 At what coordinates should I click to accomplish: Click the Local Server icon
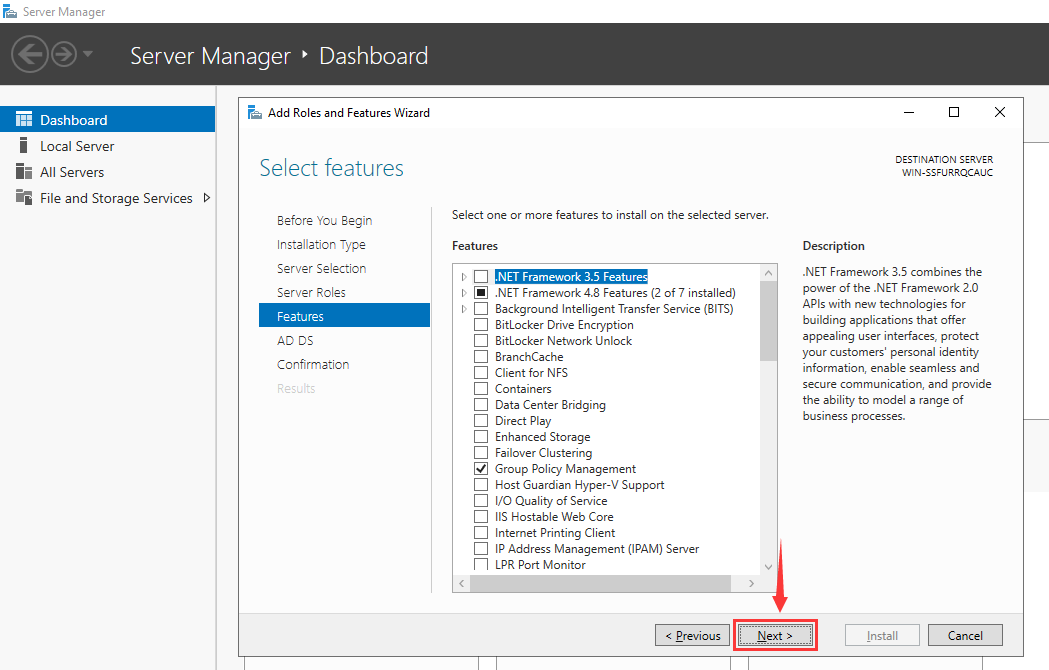pyautogui.click(x=24, y=146)
